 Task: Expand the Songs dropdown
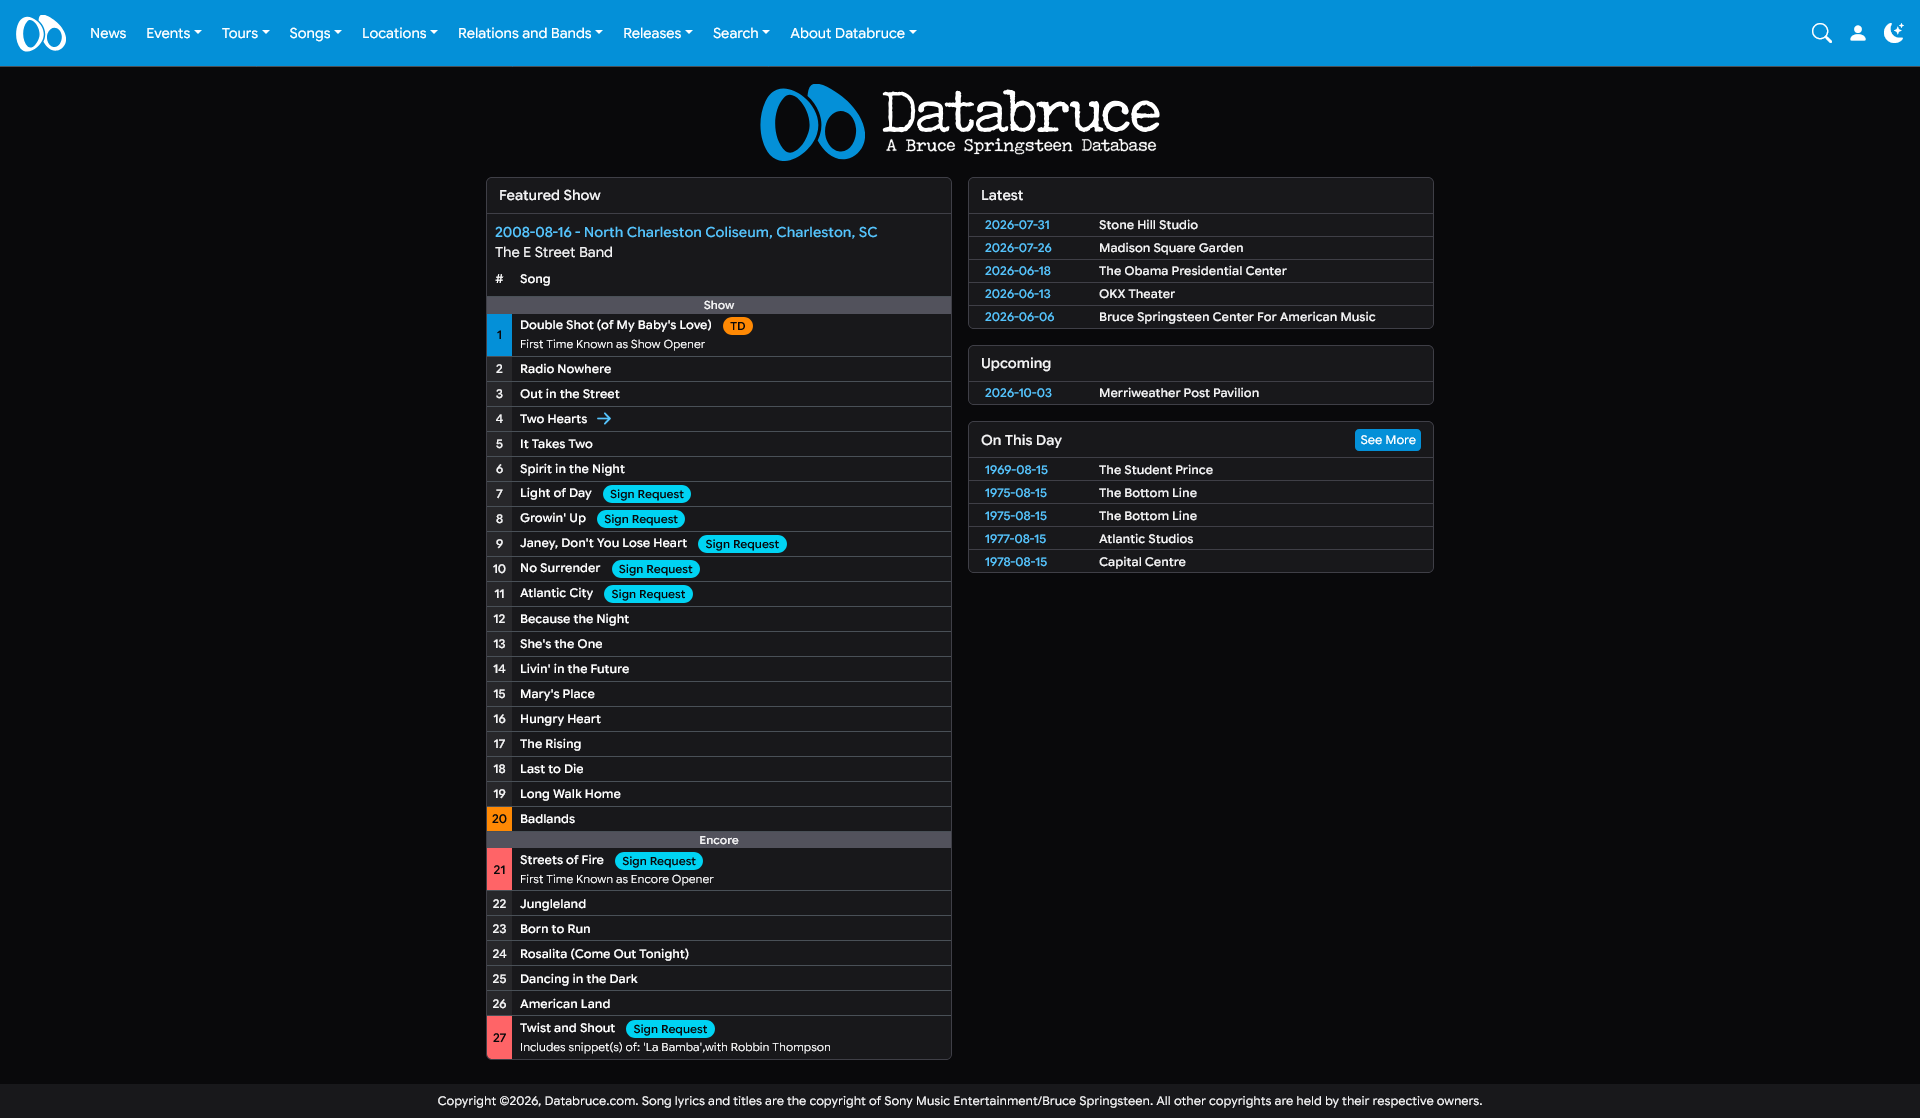(x=315, y=33)
